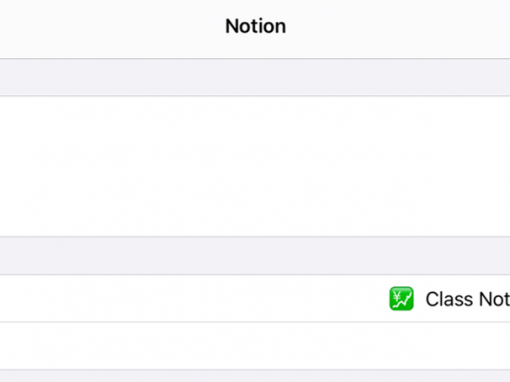
Task: Click the navigation bar left of Notion
Action: pyautogui.click(x=112, y=29)
